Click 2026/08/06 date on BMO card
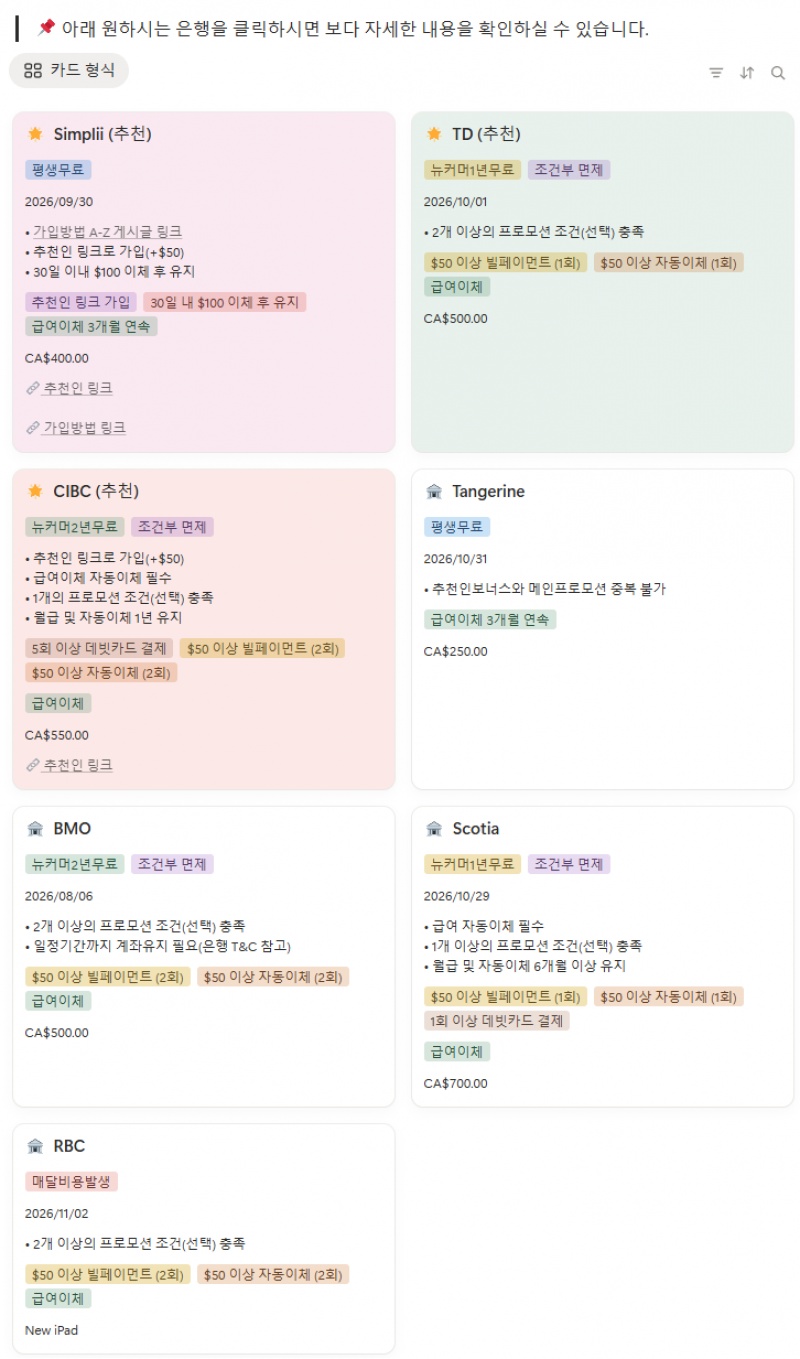Screen dimensions: 800x1359 click(59, 895)
